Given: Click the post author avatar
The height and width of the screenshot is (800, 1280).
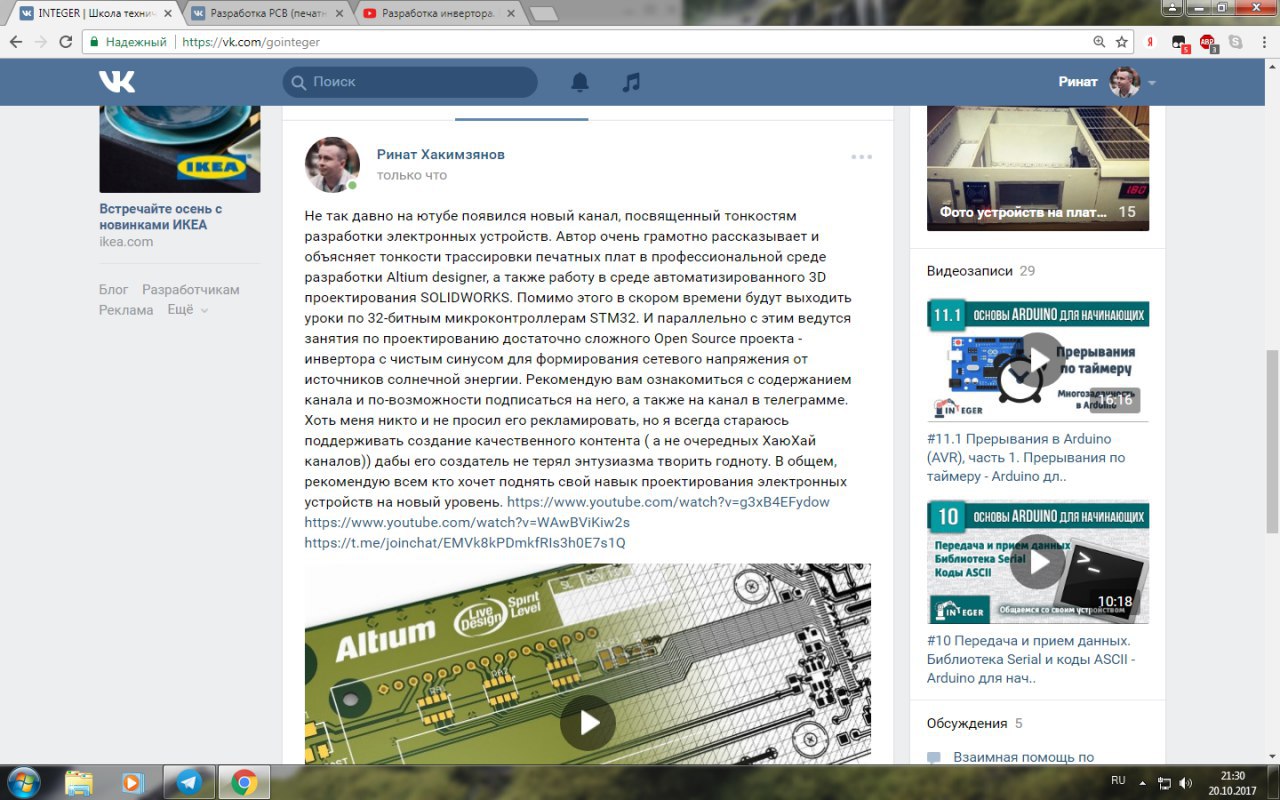Looking at the screenshot, I should pyautogui.click(x=332, y=165).
